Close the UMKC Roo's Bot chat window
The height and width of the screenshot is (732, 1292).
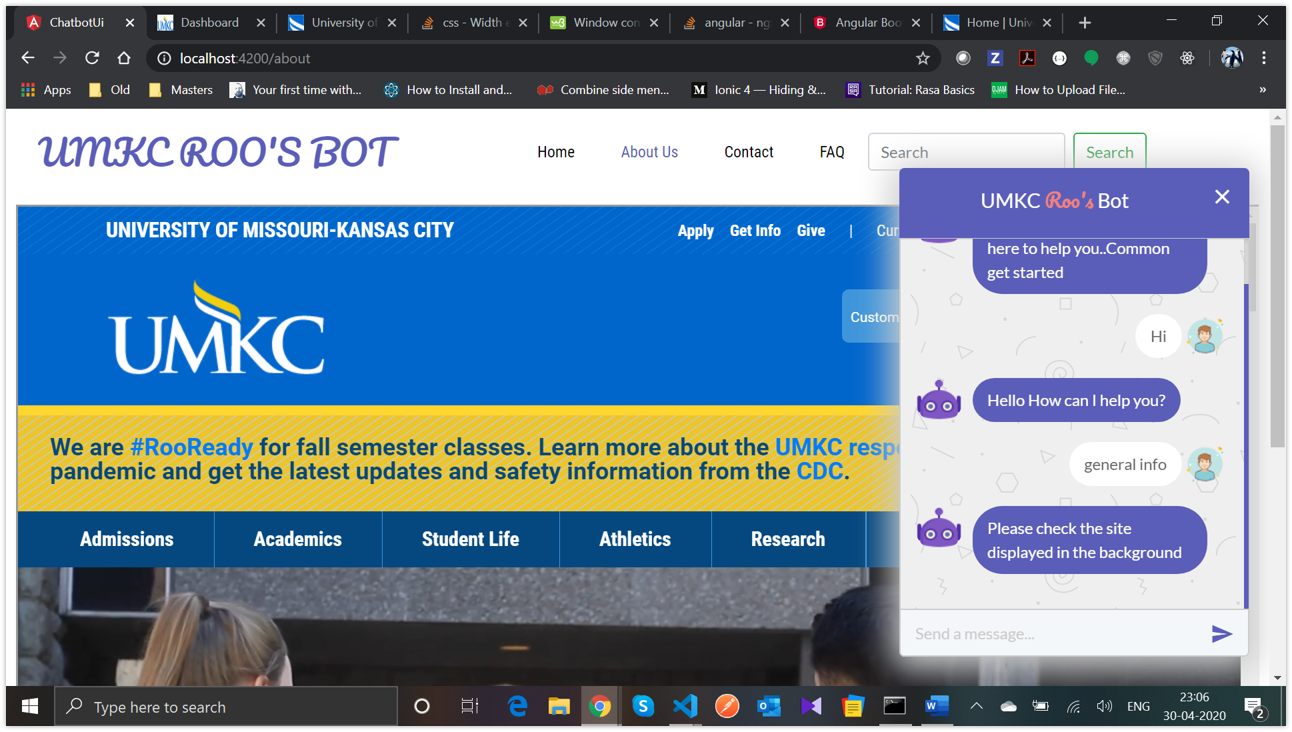(x=1222, y=197)
